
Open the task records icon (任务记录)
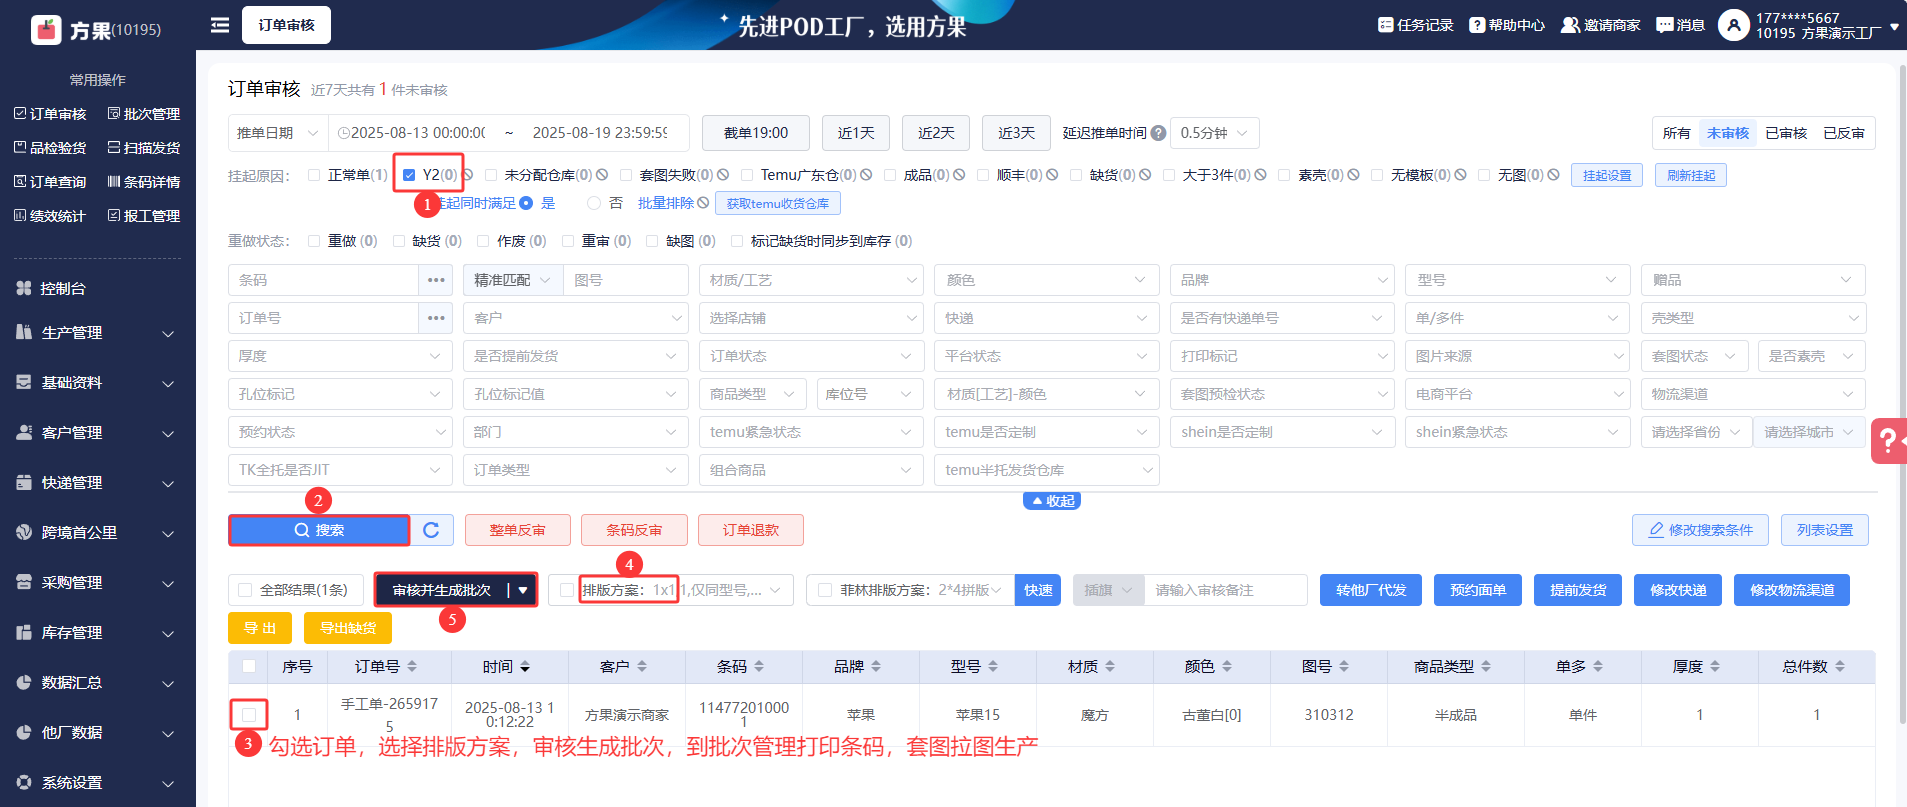(x=1385, y=25)
